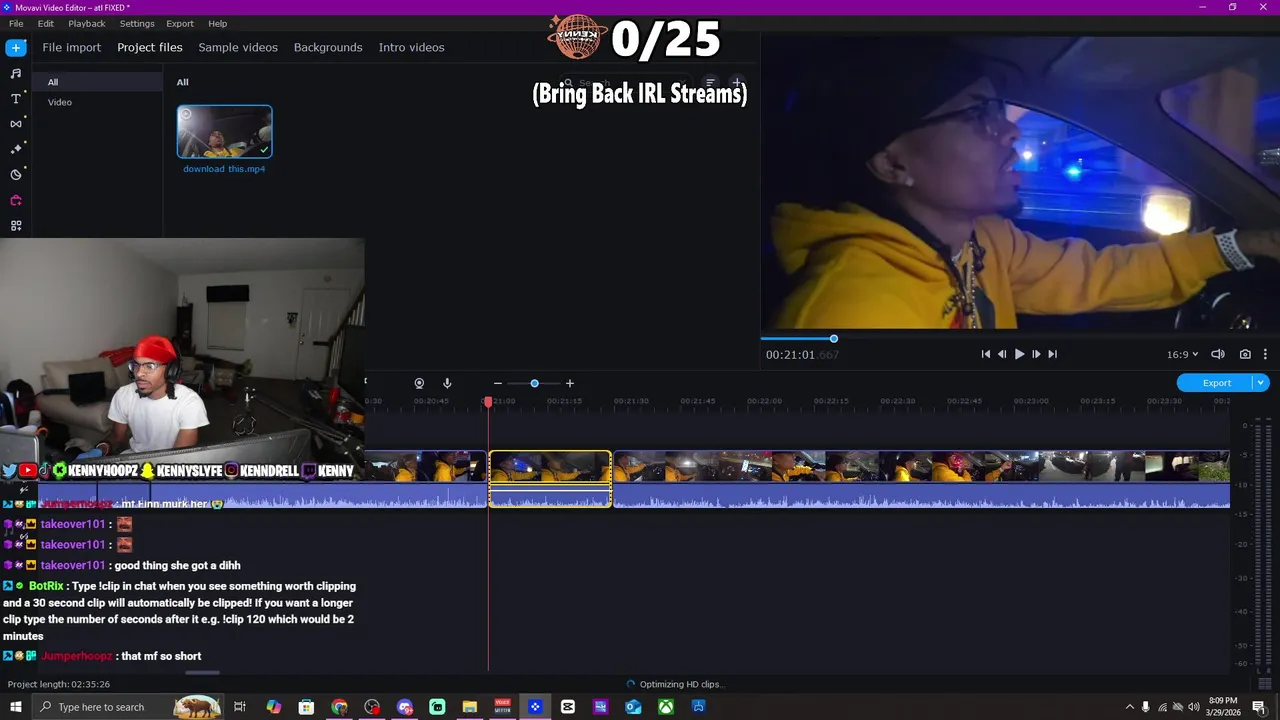Screen dimensions: 1280x720
Task: Adjust the timeline zoom slider handle
Action: 534,383
